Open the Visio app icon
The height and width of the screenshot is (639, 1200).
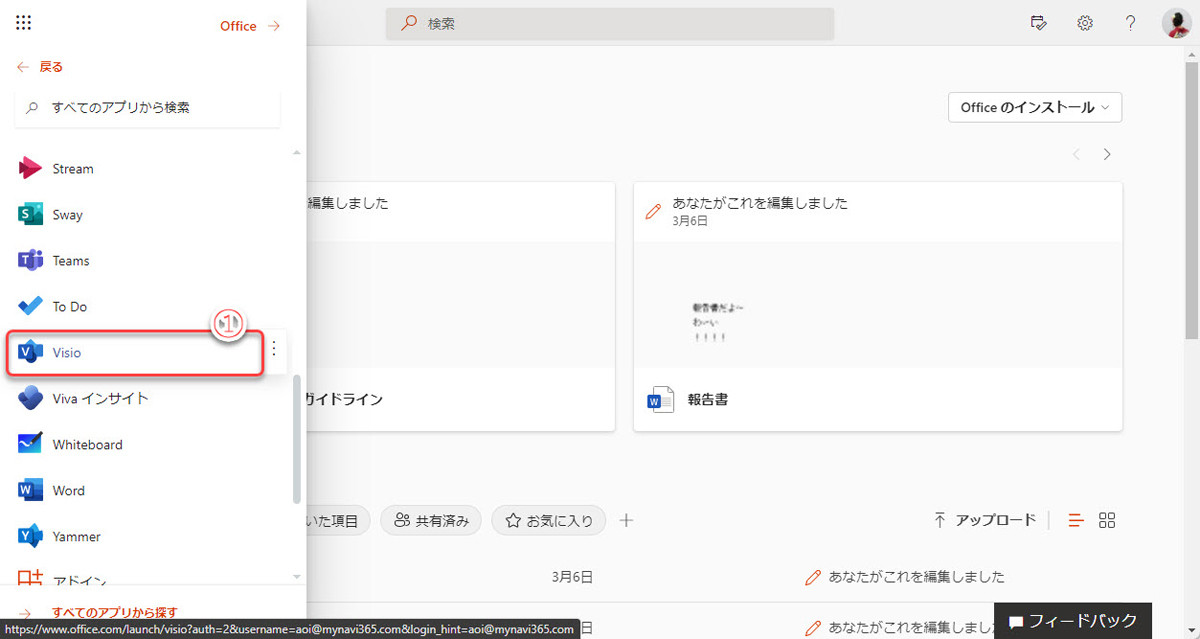click(30, 353)
